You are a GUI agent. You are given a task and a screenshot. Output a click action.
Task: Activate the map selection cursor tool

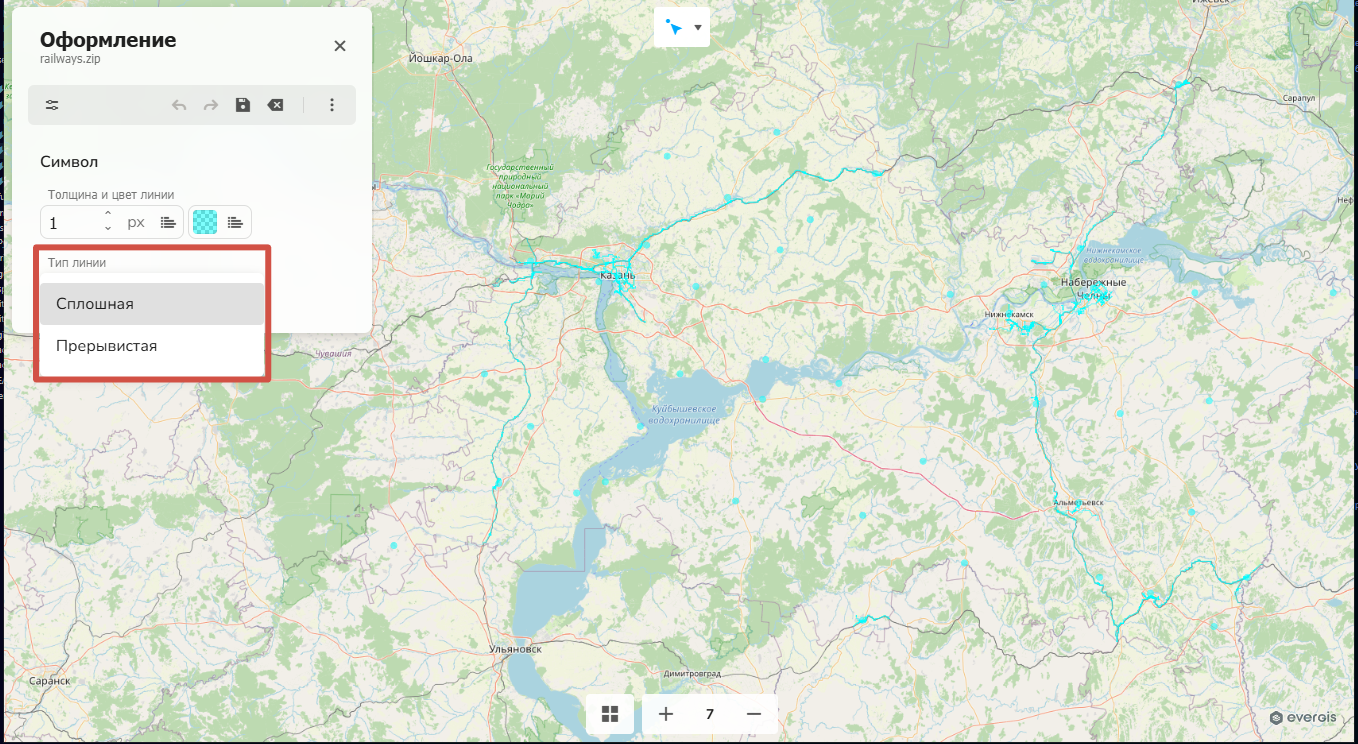[673, 28]
